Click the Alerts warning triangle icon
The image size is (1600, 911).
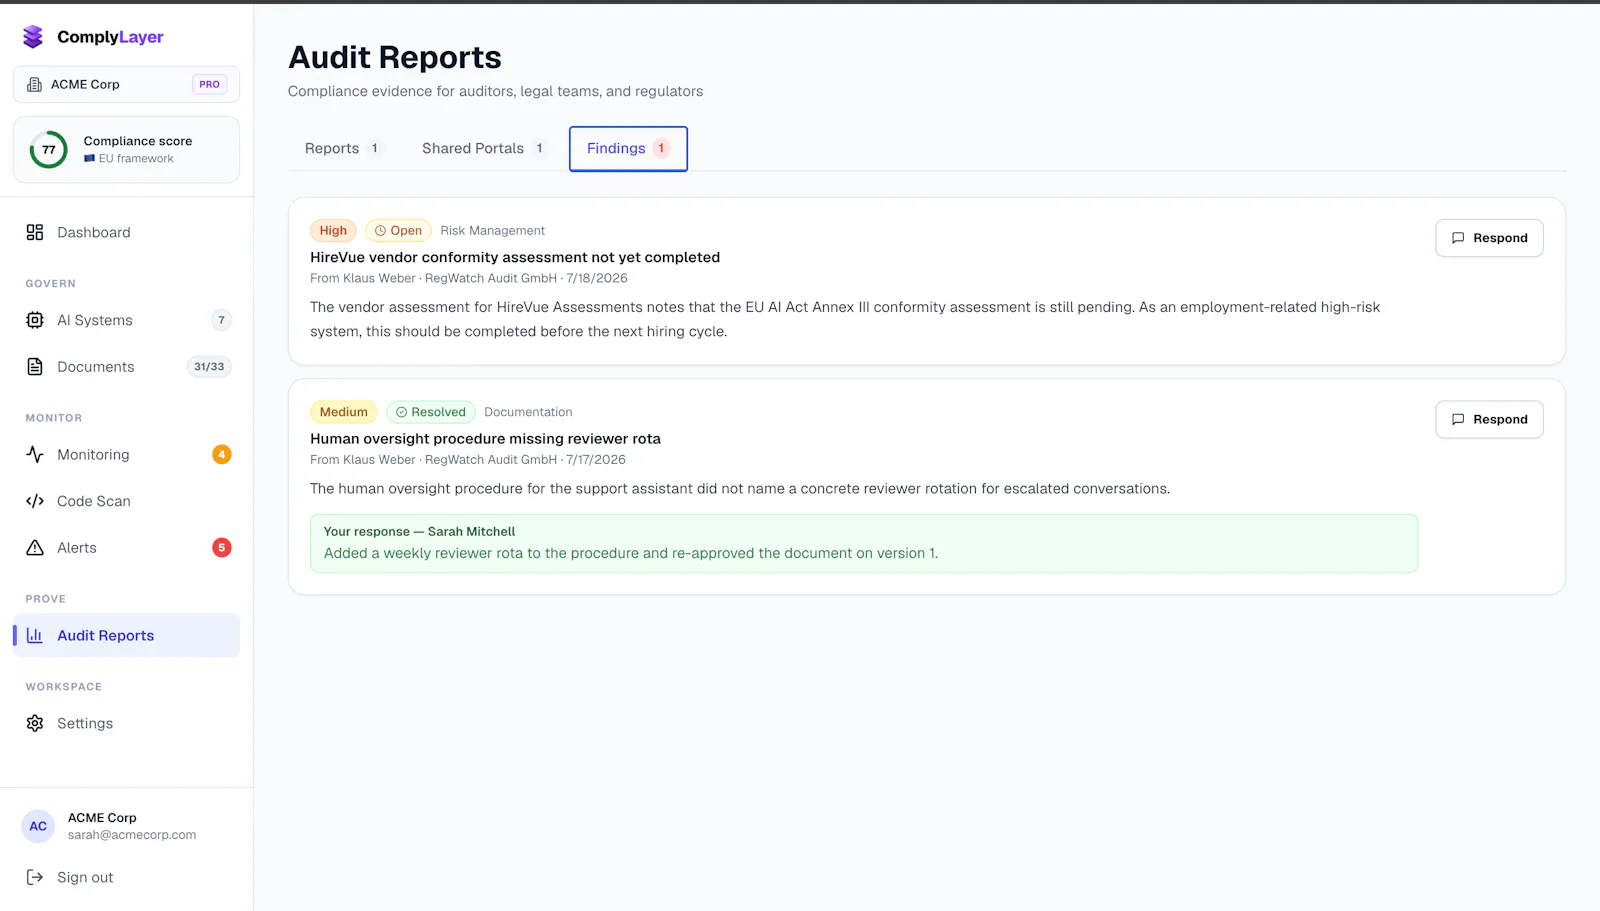pos(35,548)
